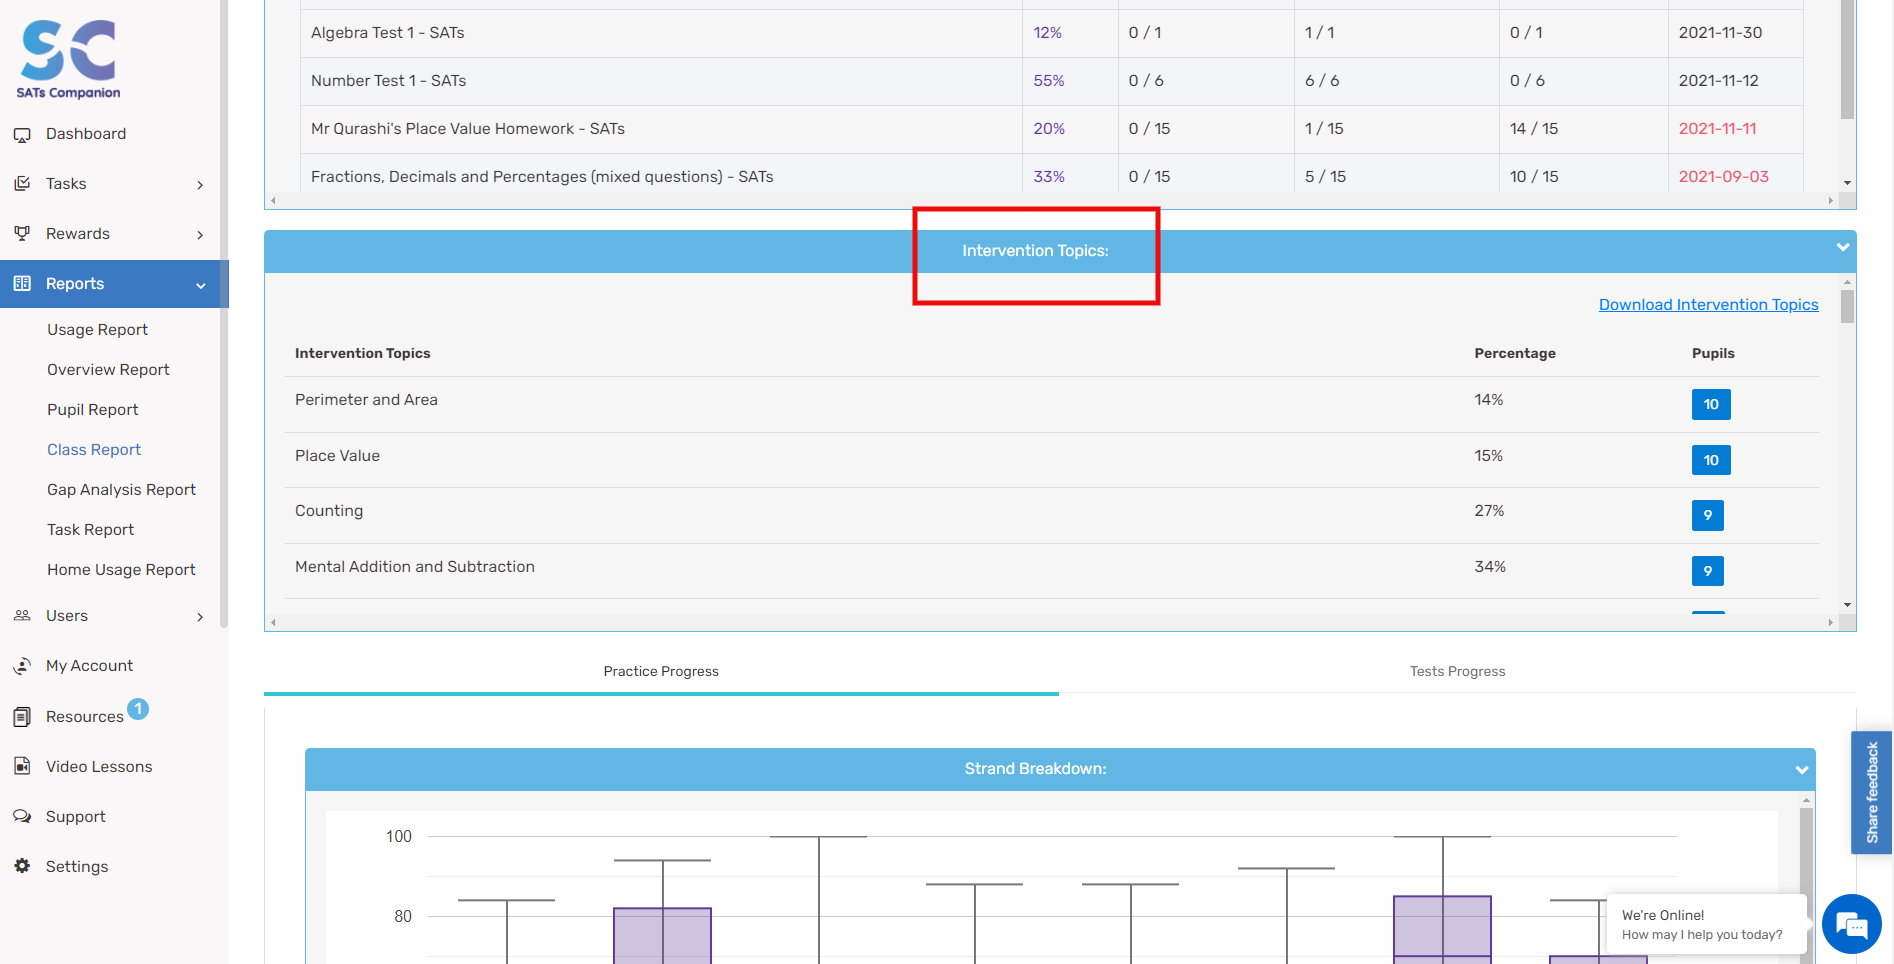
Task: Collapse the Strand Breakdown panel chevron
Action: coord(1802,770)
